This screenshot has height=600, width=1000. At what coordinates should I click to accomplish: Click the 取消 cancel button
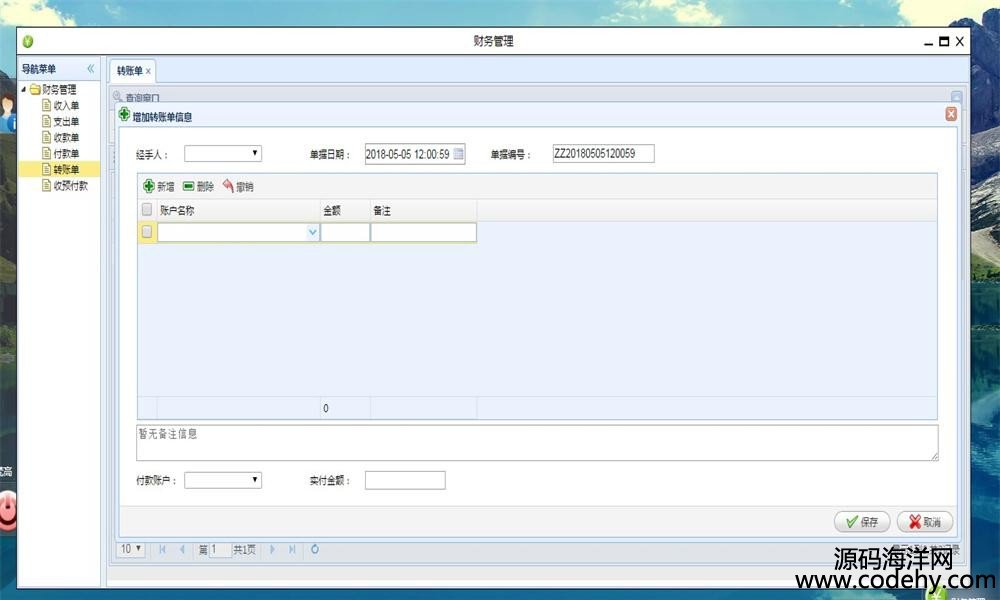pos(924,522)
